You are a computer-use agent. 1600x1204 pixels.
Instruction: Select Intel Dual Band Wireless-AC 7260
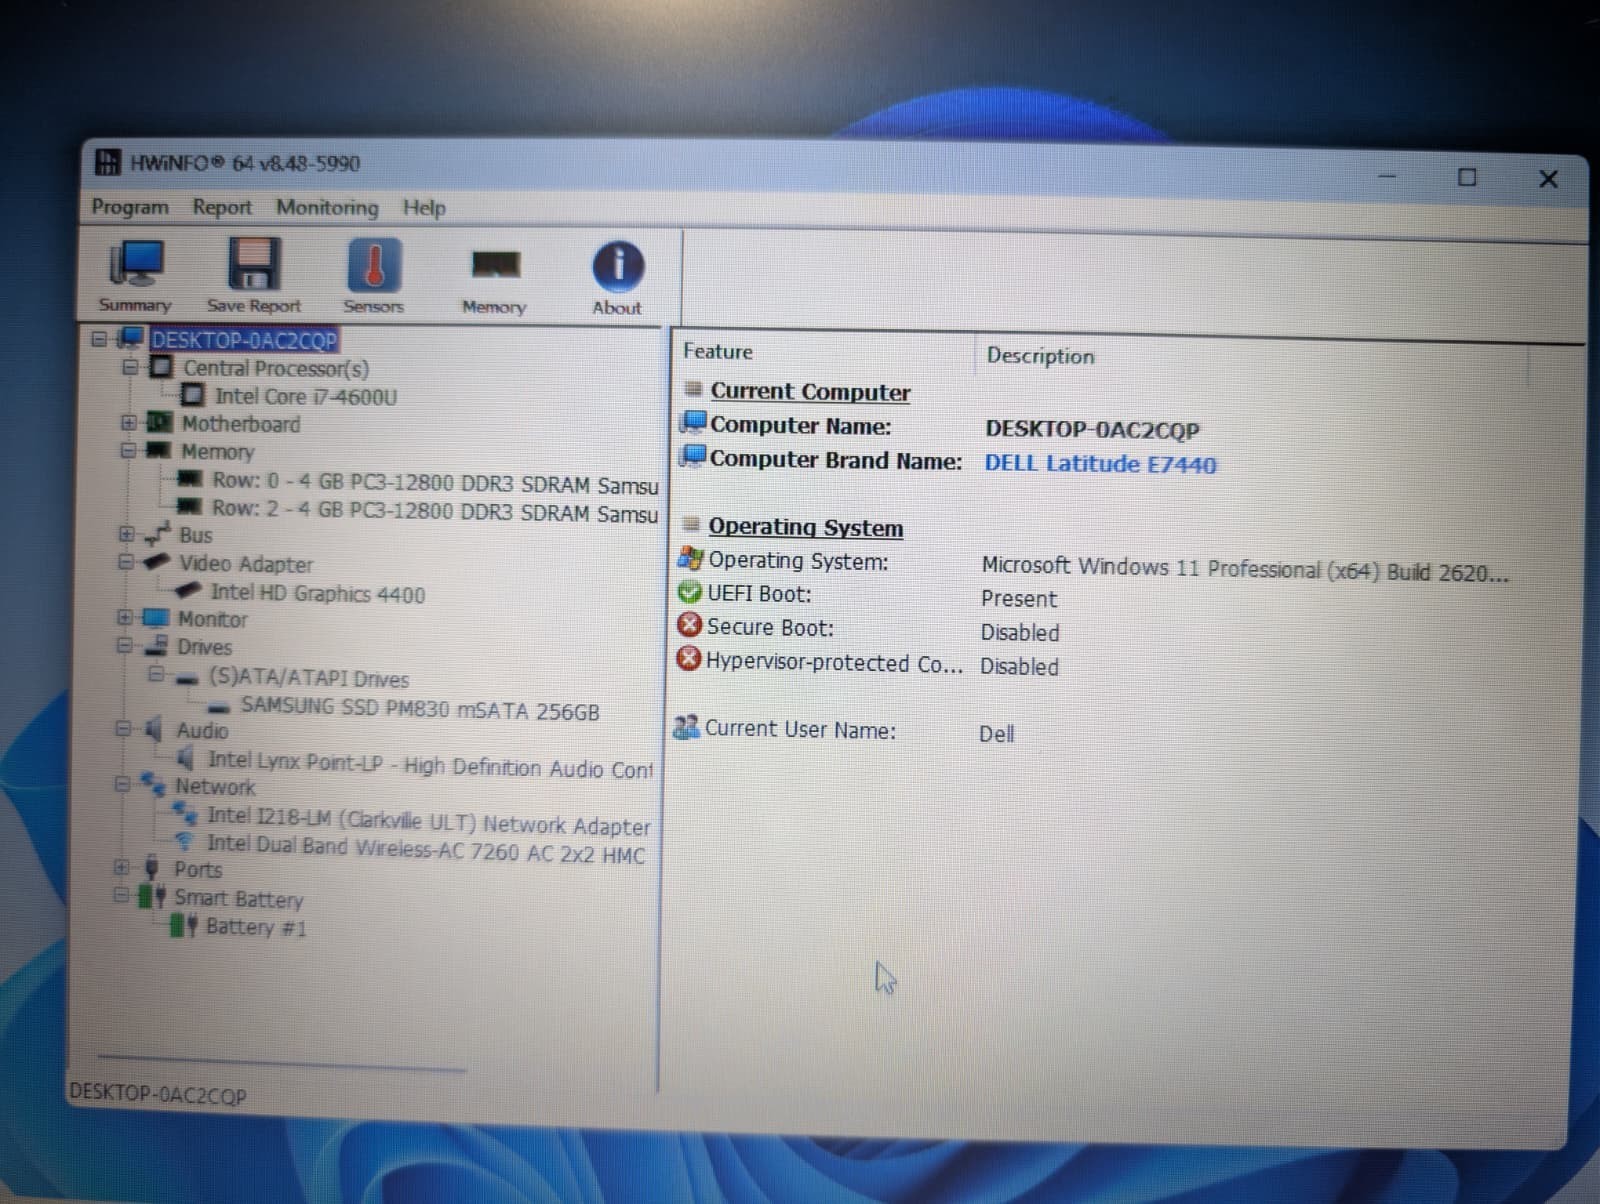(426, 850)
